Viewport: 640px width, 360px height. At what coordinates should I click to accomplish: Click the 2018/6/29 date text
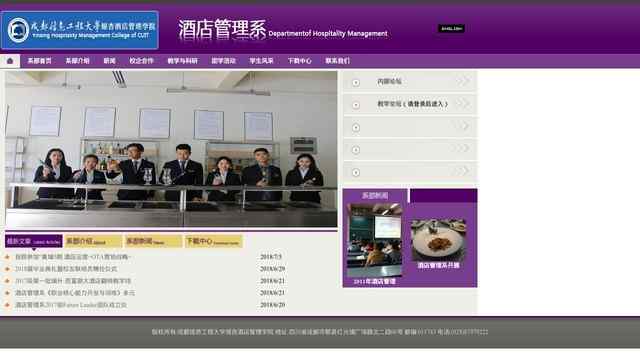click(x=273, y=269)
